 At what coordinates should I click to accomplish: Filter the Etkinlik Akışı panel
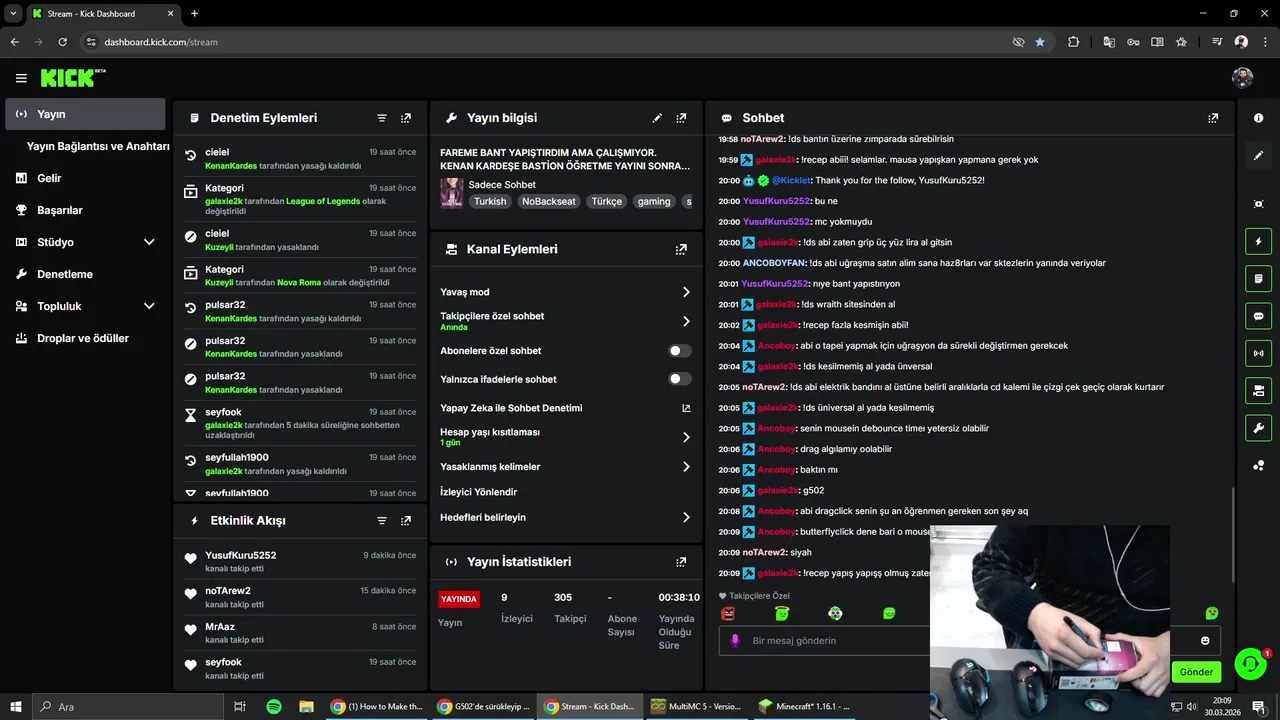pos(382,521)
